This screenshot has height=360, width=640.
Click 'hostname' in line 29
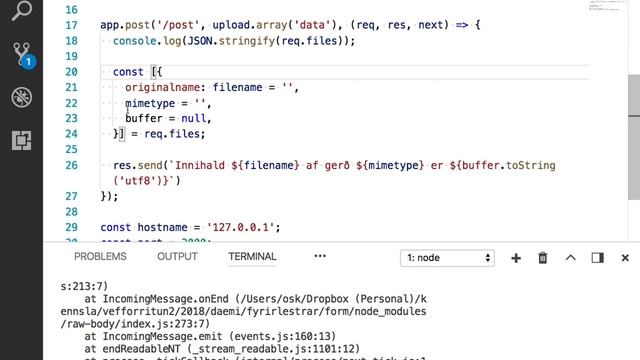pos(162,227)
